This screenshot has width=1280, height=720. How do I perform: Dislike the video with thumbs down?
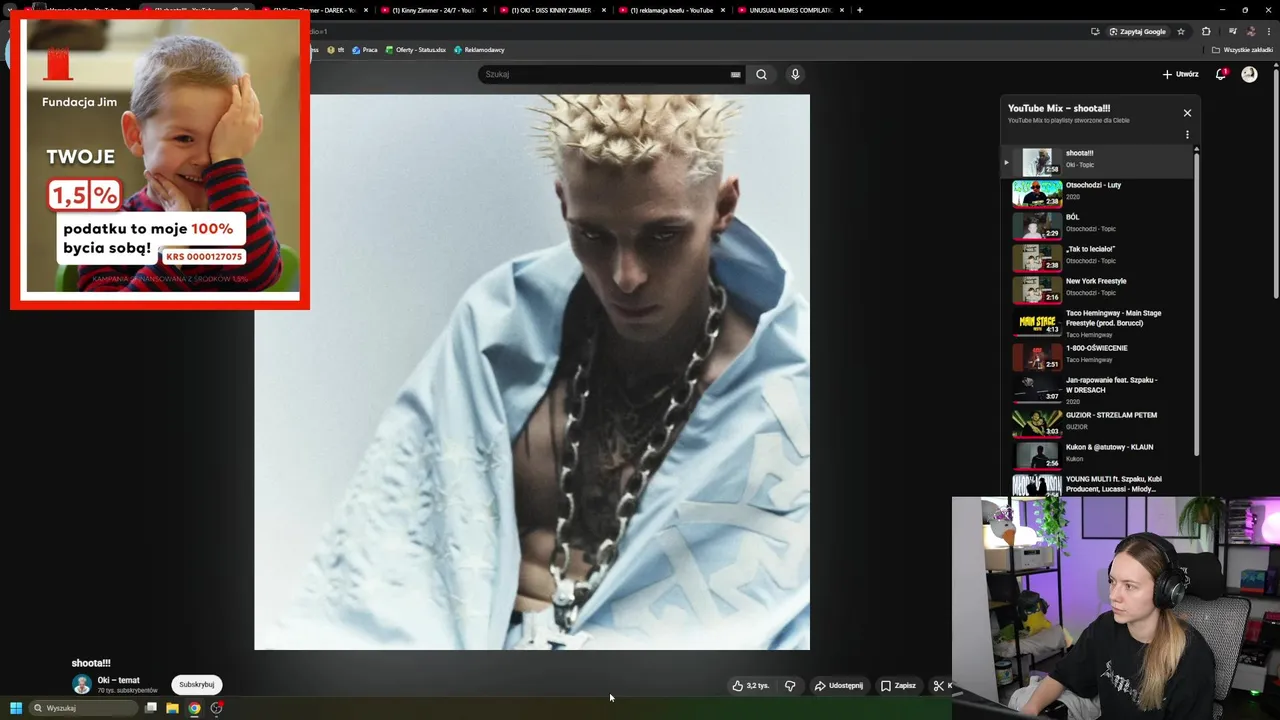pos(790,686)
